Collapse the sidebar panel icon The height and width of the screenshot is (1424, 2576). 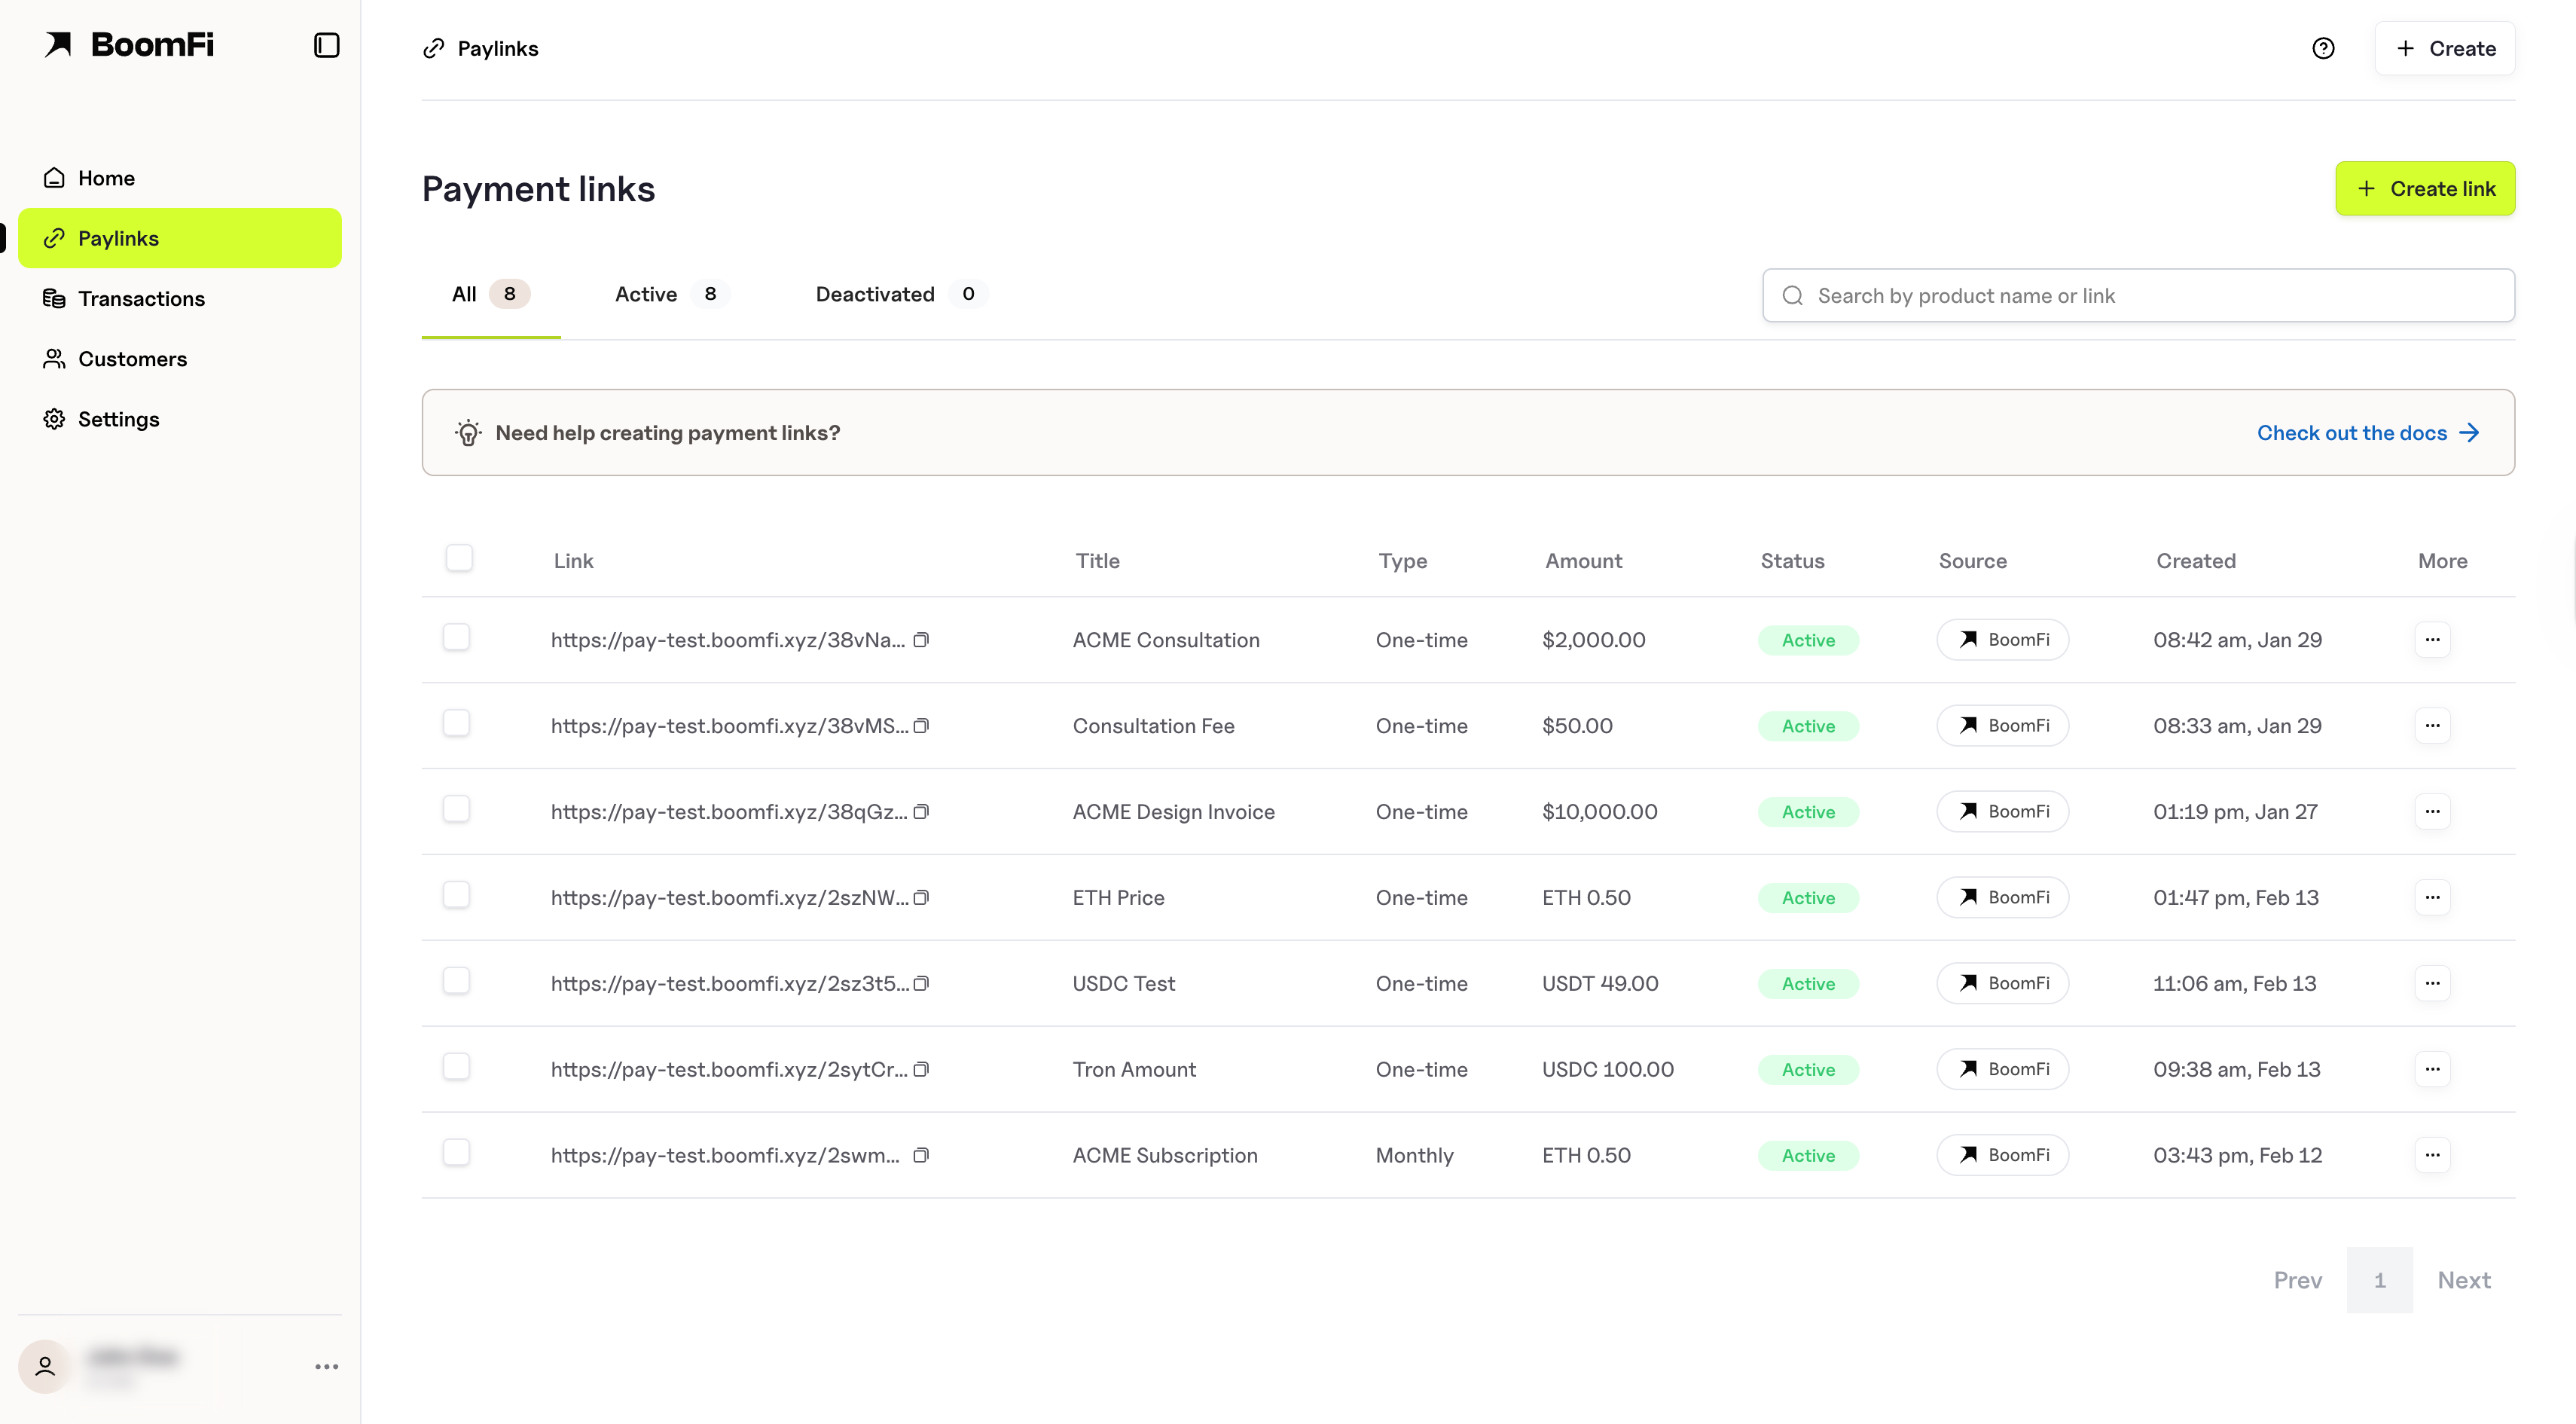coord(326,45)
